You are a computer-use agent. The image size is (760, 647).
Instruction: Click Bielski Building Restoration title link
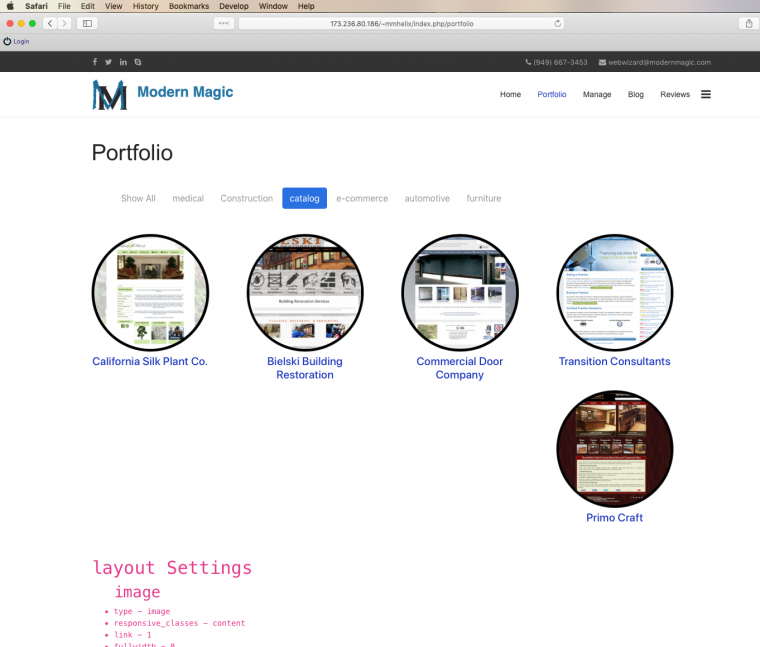305,368
